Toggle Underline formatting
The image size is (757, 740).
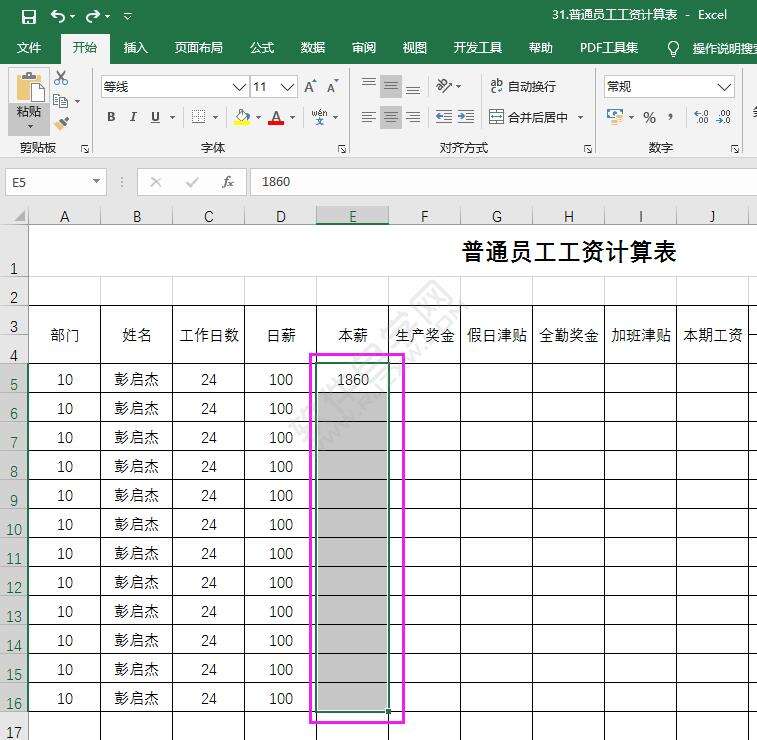(x=155, y=117)
